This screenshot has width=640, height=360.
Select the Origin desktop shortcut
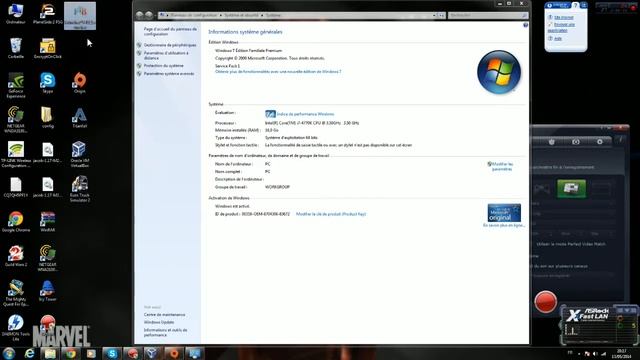[80, 83]
